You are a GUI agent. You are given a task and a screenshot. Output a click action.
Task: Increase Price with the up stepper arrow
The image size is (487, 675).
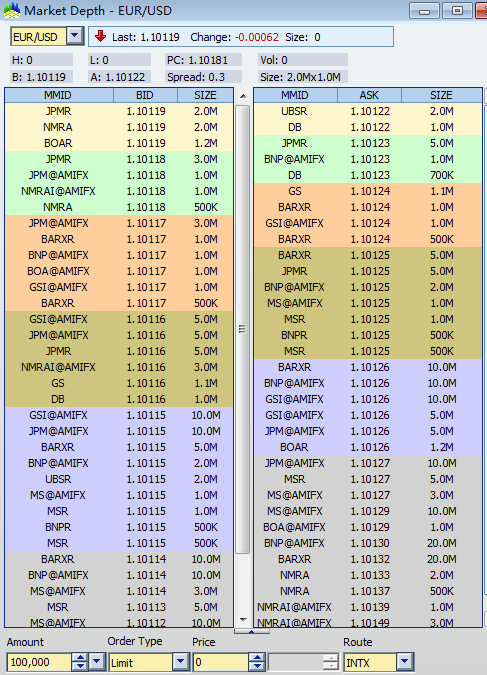257,658
